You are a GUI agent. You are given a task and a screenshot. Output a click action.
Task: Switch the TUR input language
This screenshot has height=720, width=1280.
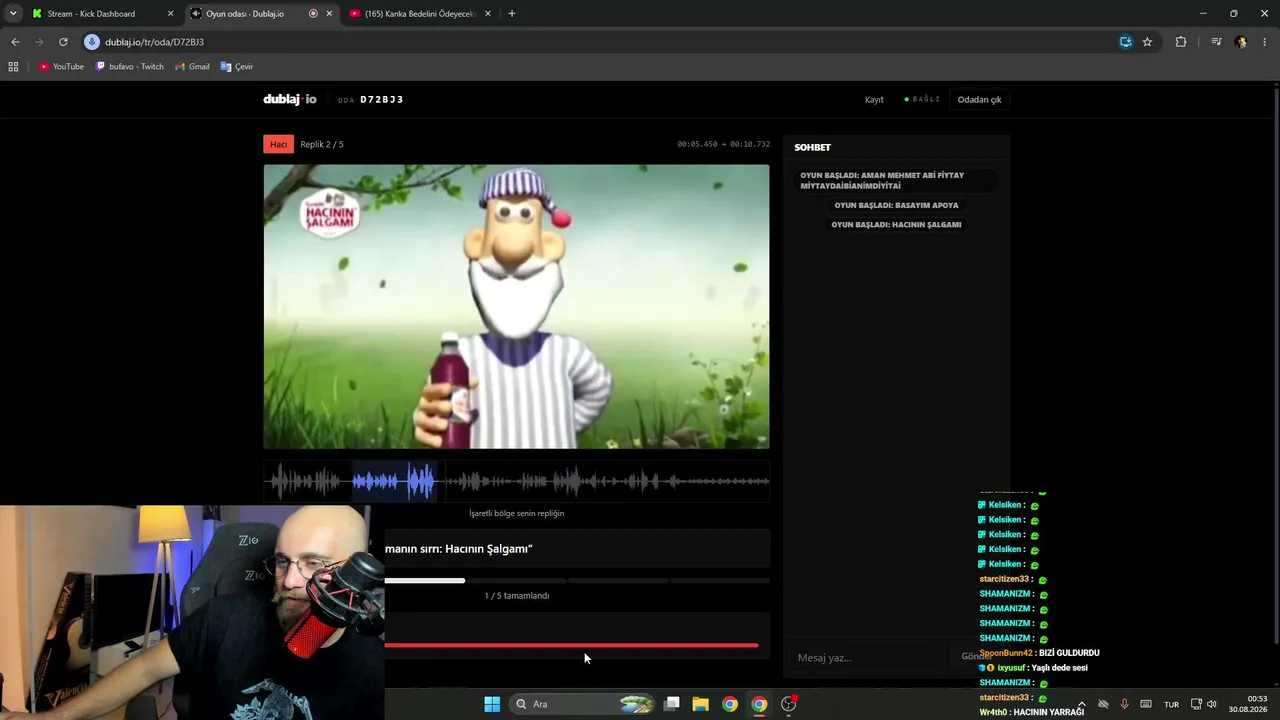click(x=1171, y=705)
